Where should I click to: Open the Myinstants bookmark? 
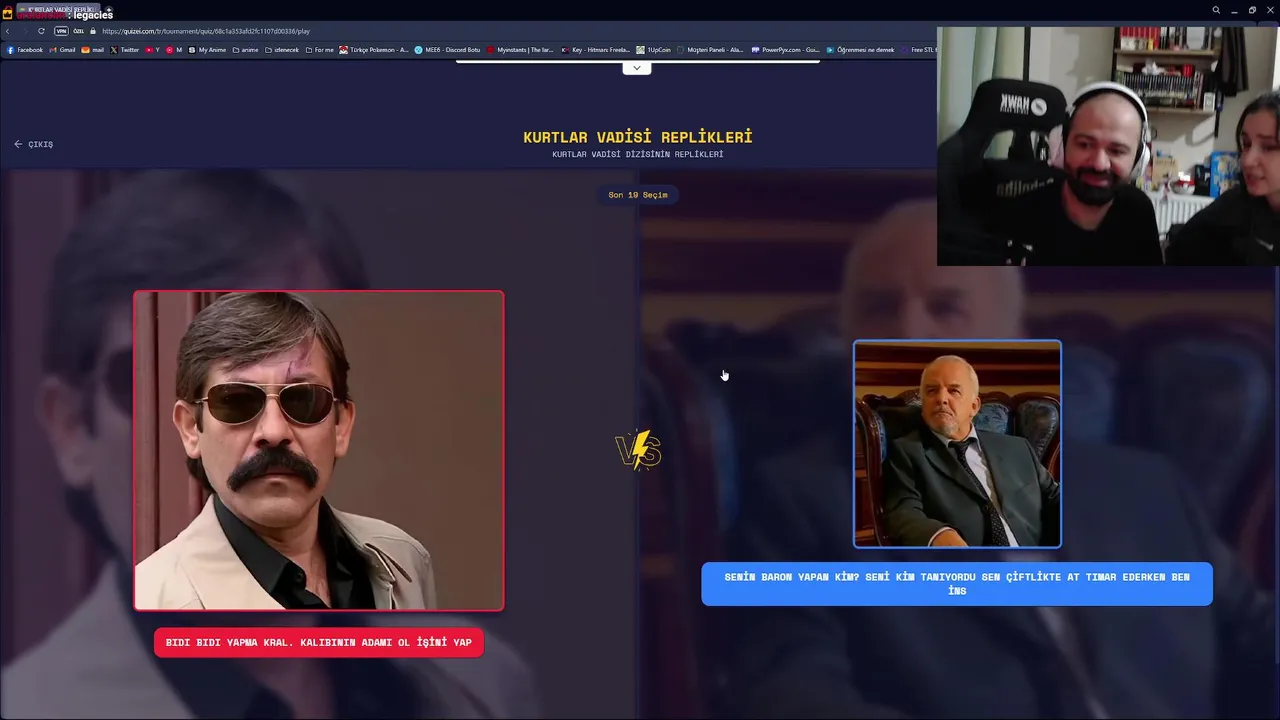(520, 50)
